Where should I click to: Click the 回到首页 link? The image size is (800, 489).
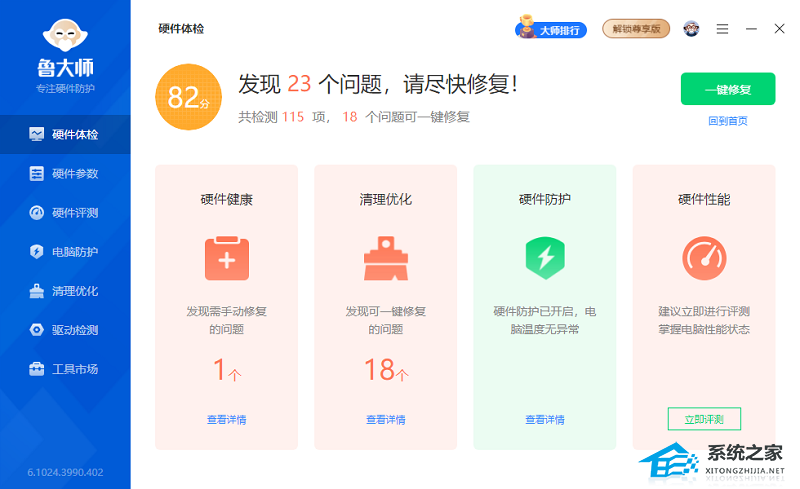tap(728, 121)
